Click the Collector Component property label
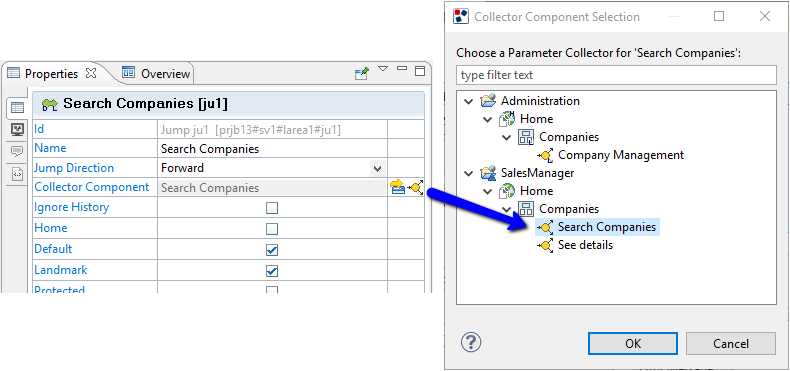Screen dimensions: 790x371 92,187
